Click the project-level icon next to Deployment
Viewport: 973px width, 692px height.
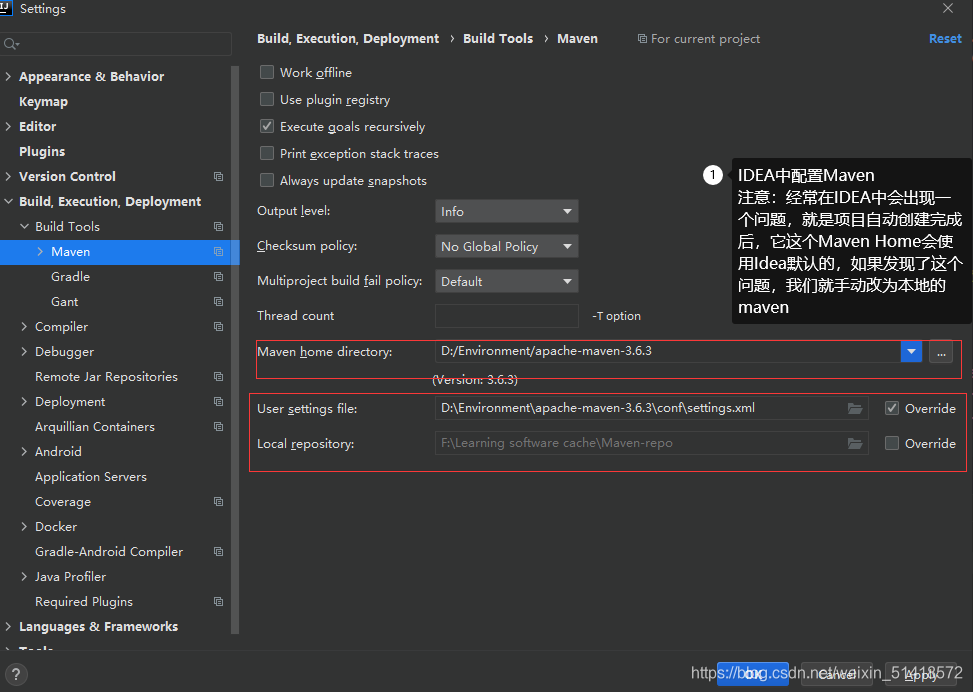(218, 402)
